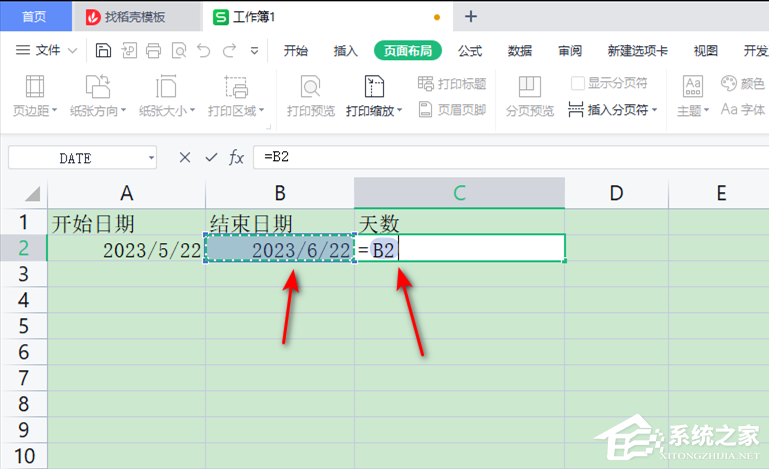Click 打印标题 print titles button
The image size is (769, 469).
pyautogui.click(x=452, y=83)
